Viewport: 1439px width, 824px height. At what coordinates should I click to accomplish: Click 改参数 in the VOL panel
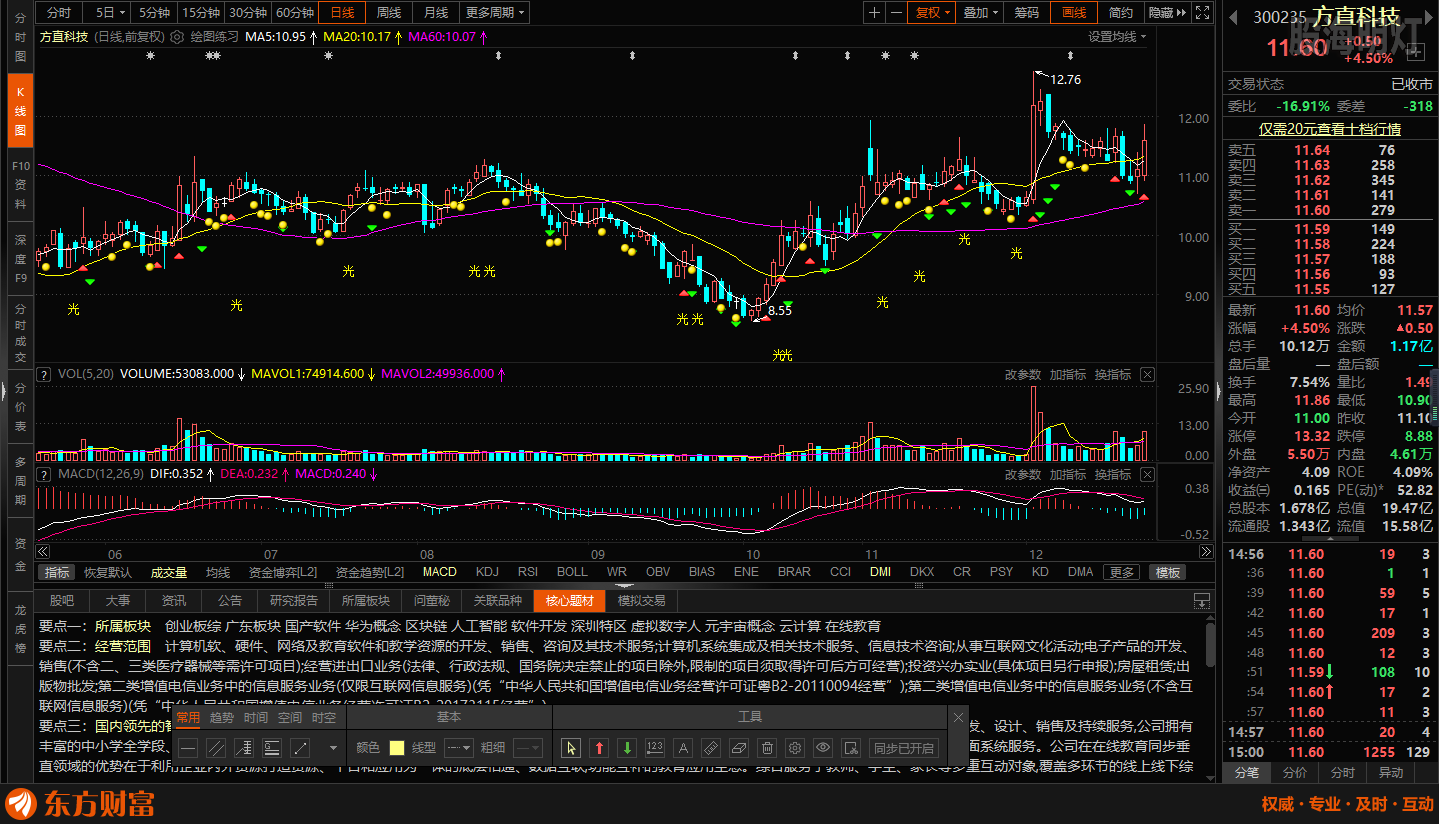pos(1023,374)
